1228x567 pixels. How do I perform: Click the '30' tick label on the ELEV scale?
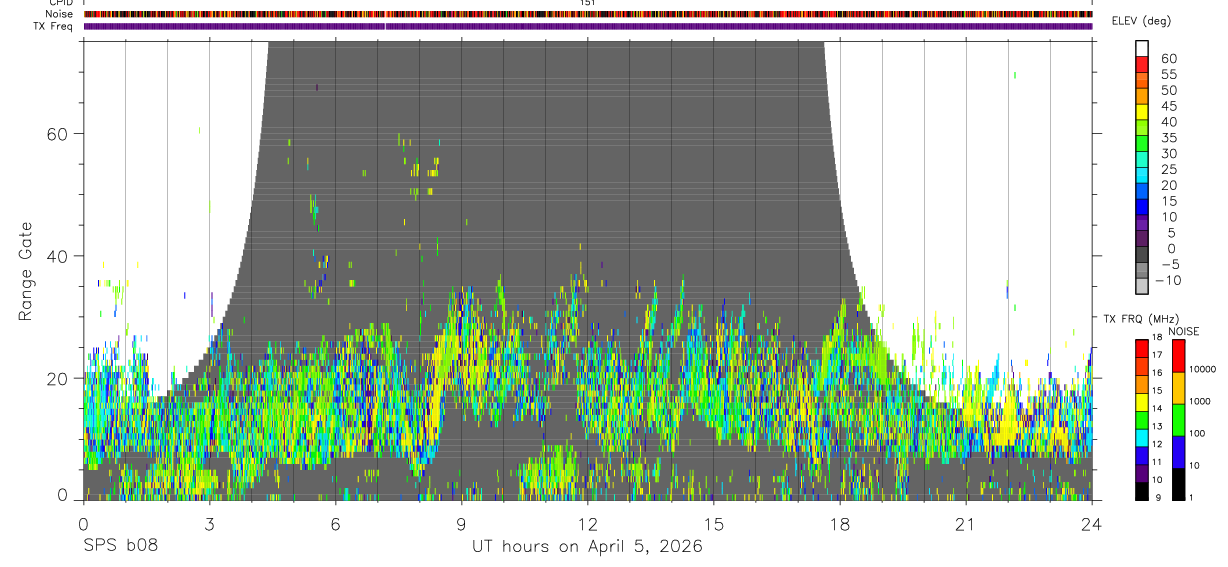tap(1169, 154)
